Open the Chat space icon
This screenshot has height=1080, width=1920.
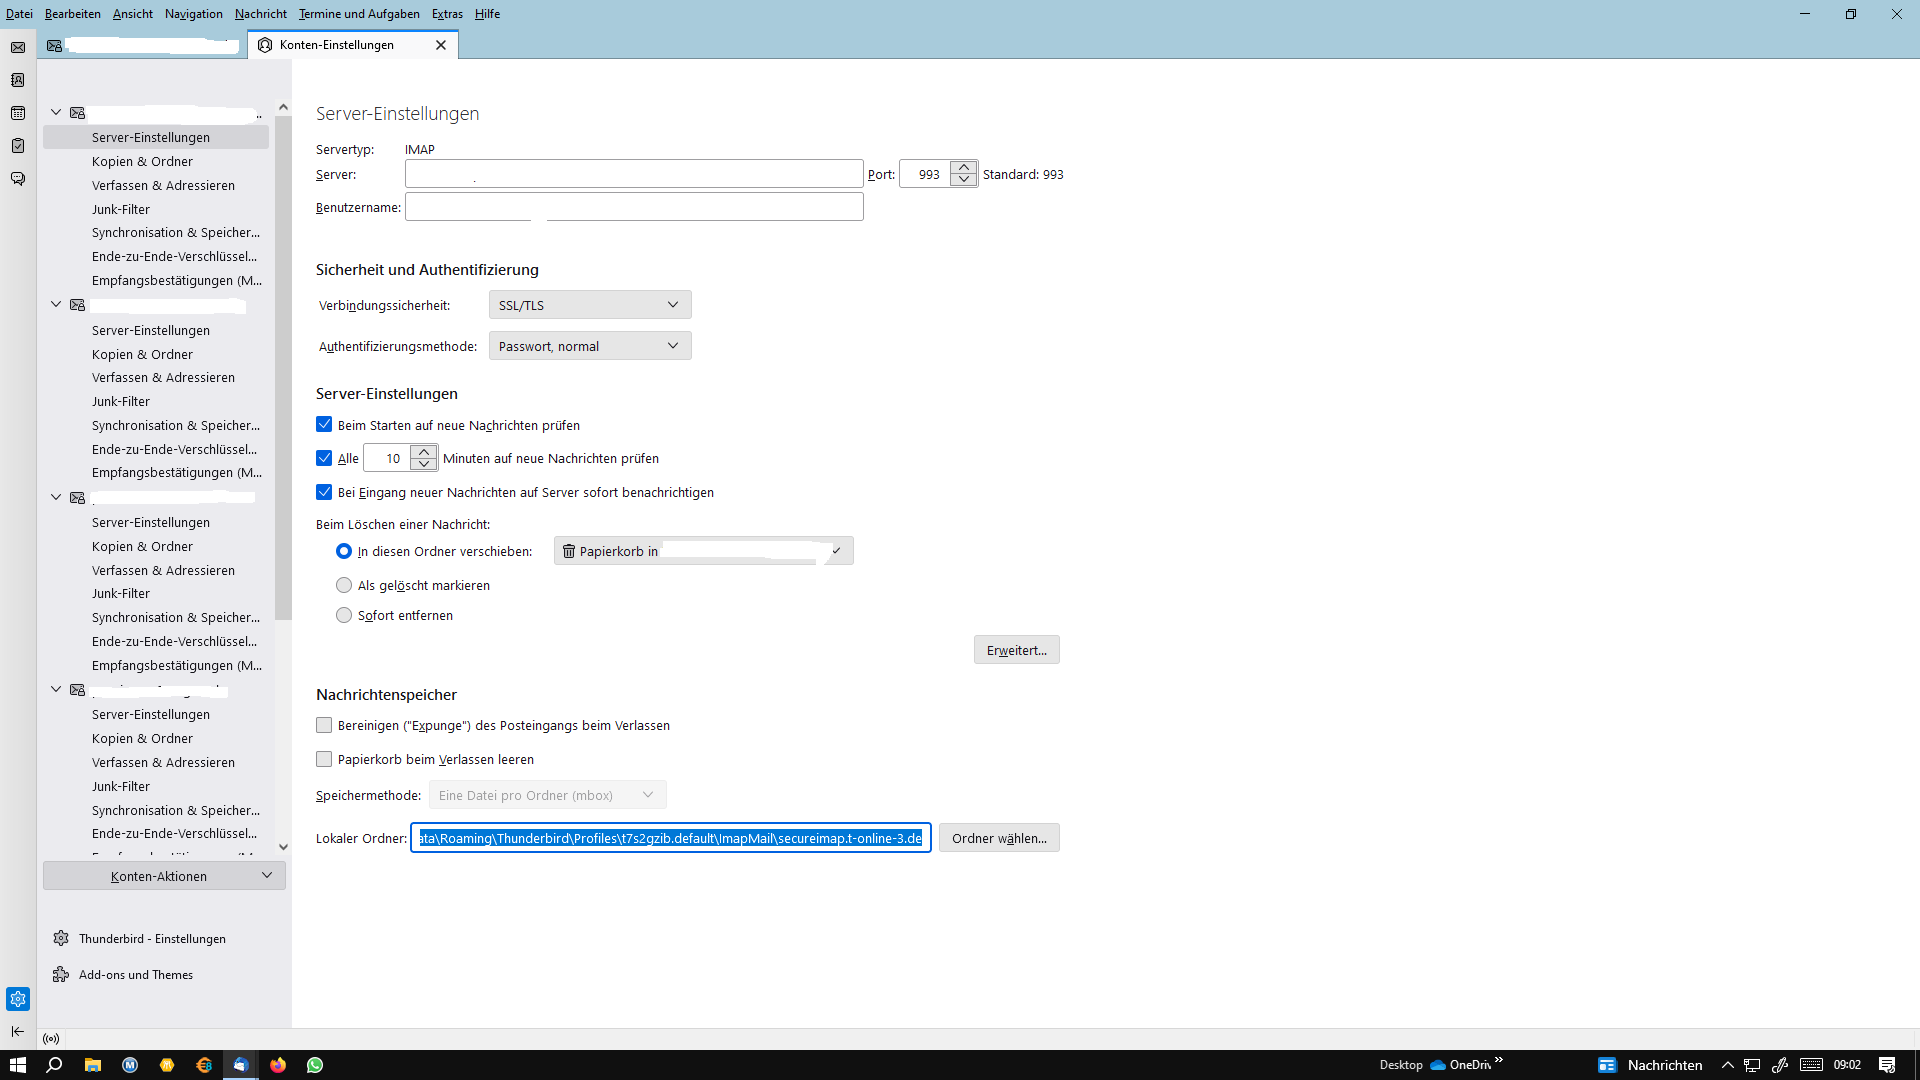coord(18,179)
